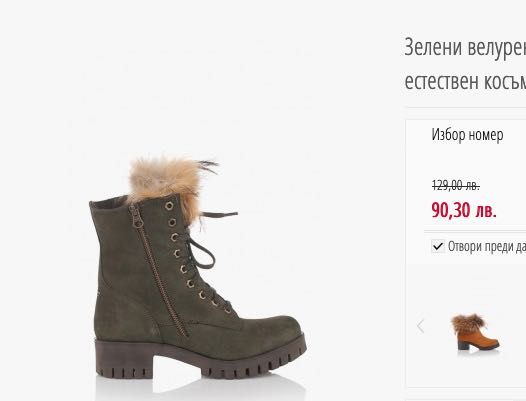The height and width of the screenshot is (401, 526).
Task: Click the "Отвори преди да" label text
Action: (x=487, y=247)
